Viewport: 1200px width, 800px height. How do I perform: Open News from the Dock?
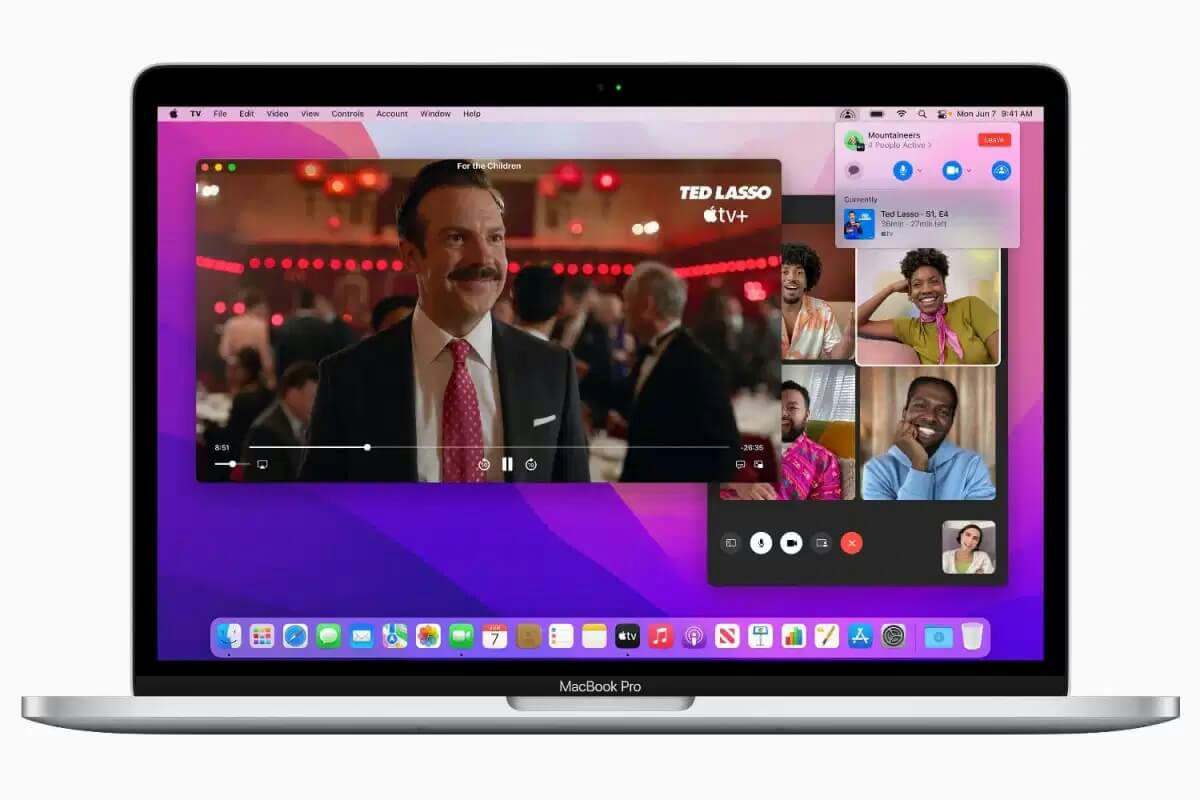(x=727, y=635)
